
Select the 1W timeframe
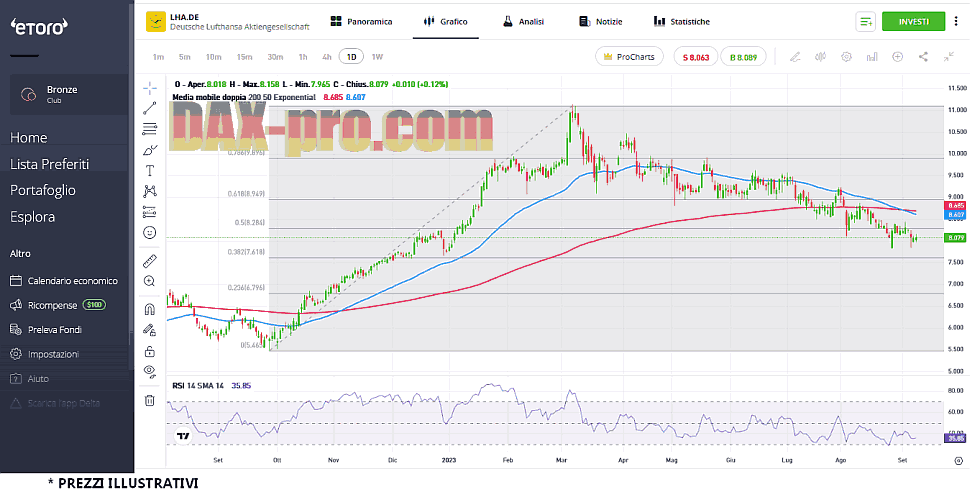pyautogui.click(x=377, y=57)
